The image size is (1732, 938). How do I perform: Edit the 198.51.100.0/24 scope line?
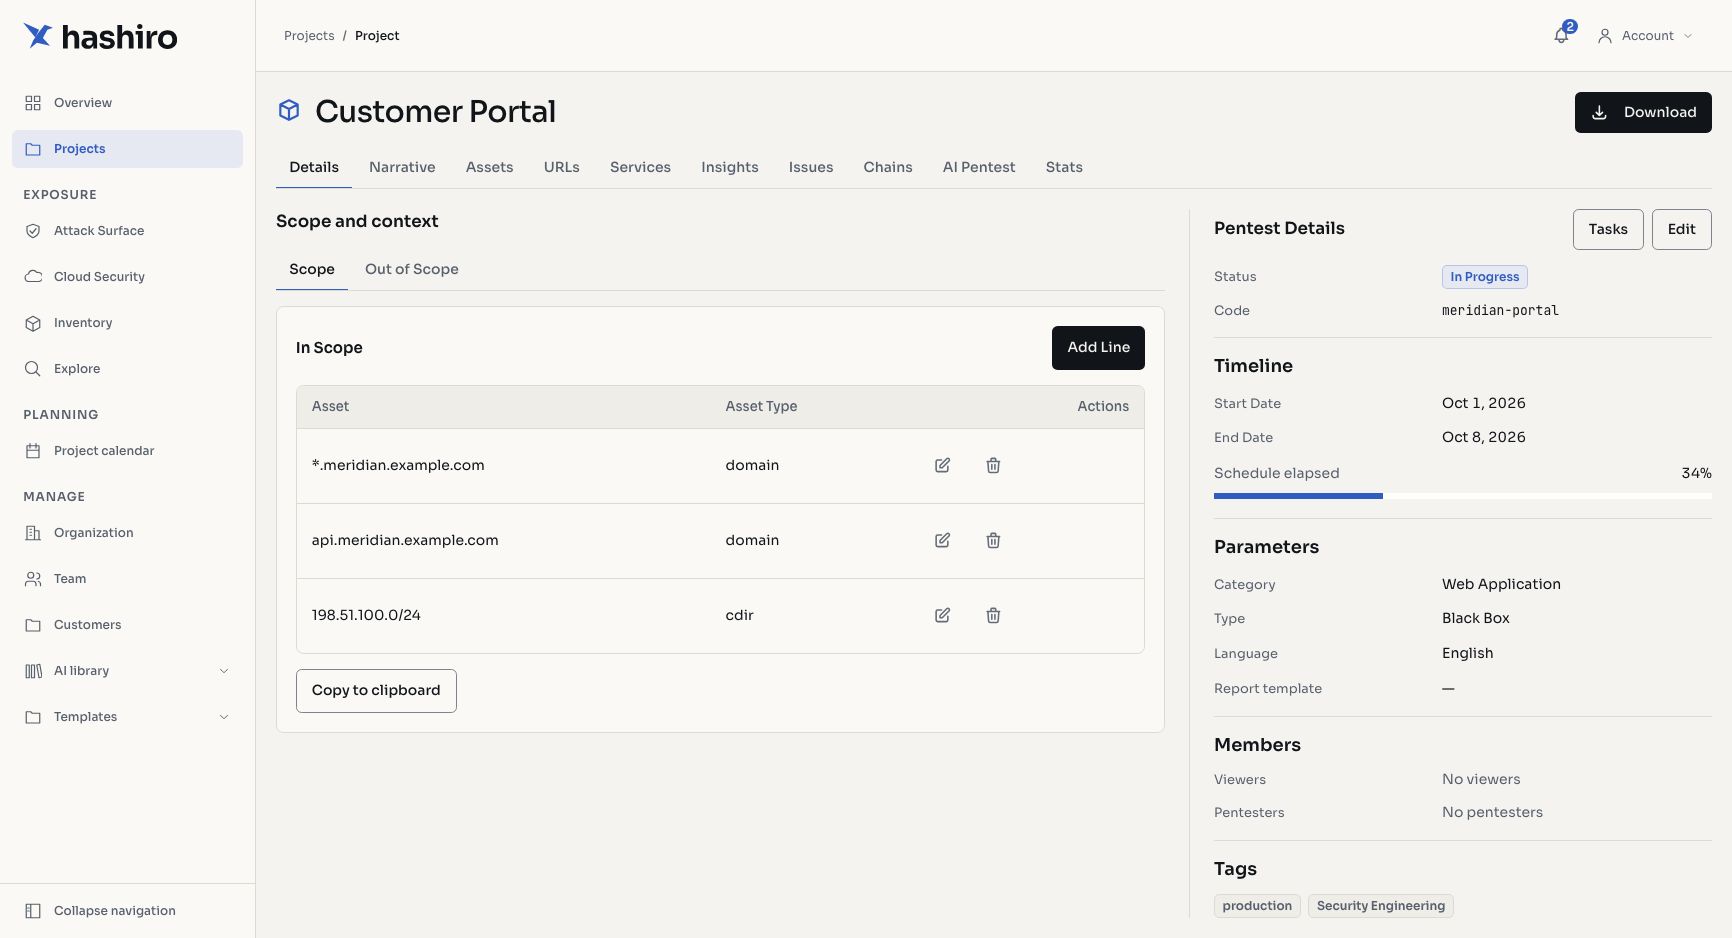(x=942, y=615)
